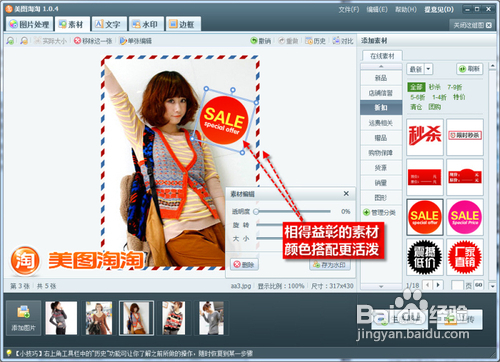The width and height of the screenshot is (500, 362).
Task: Select the first photo thumbnail in filmstrip
Action: pyautogui.click(x=61, y=318)
